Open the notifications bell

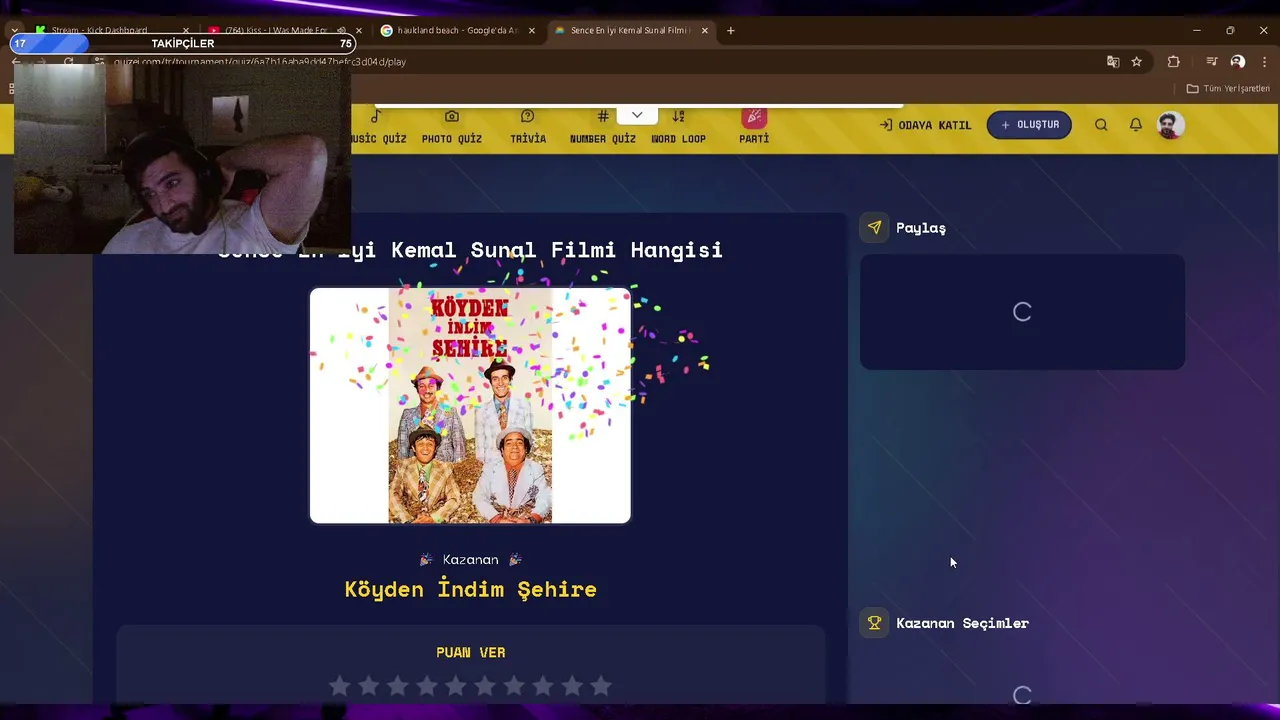1136,125
